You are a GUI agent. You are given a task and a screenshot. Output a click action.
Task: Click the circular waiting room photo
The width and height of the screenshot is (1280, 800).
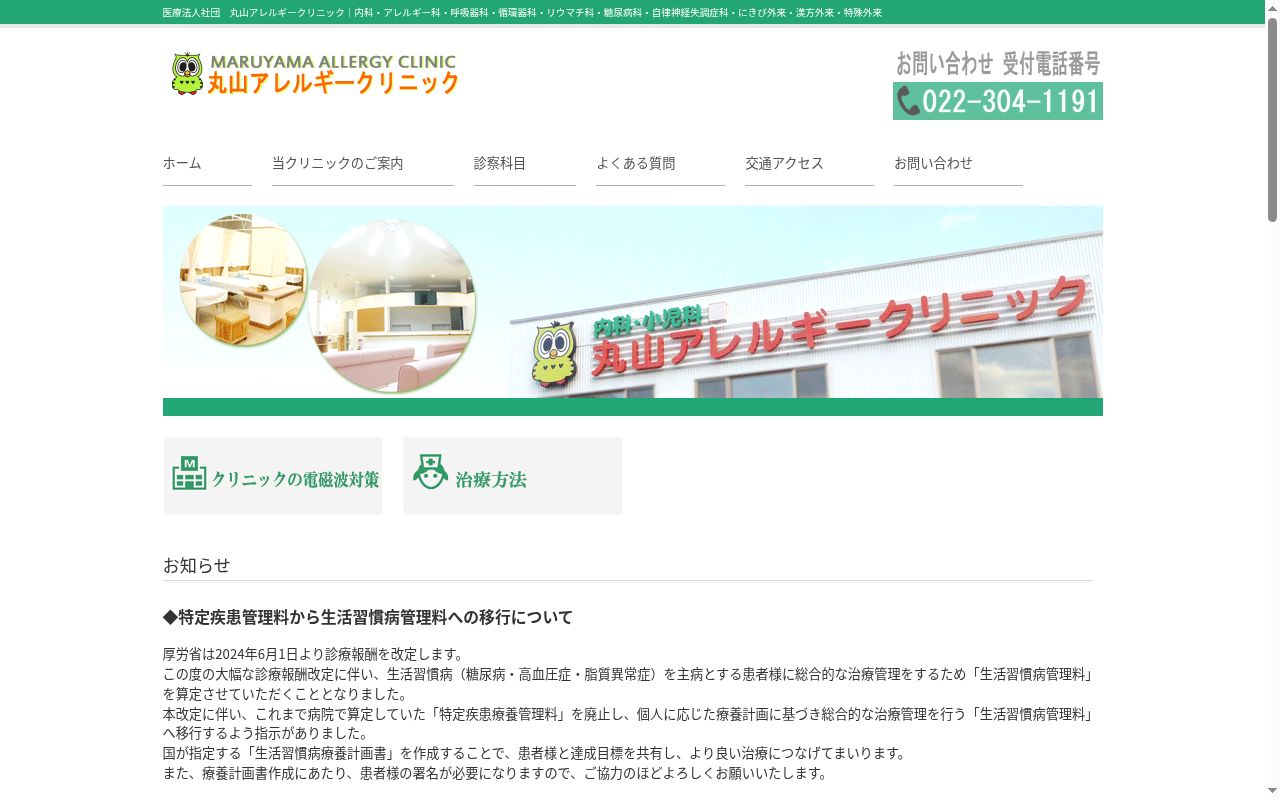click(243, 280)
